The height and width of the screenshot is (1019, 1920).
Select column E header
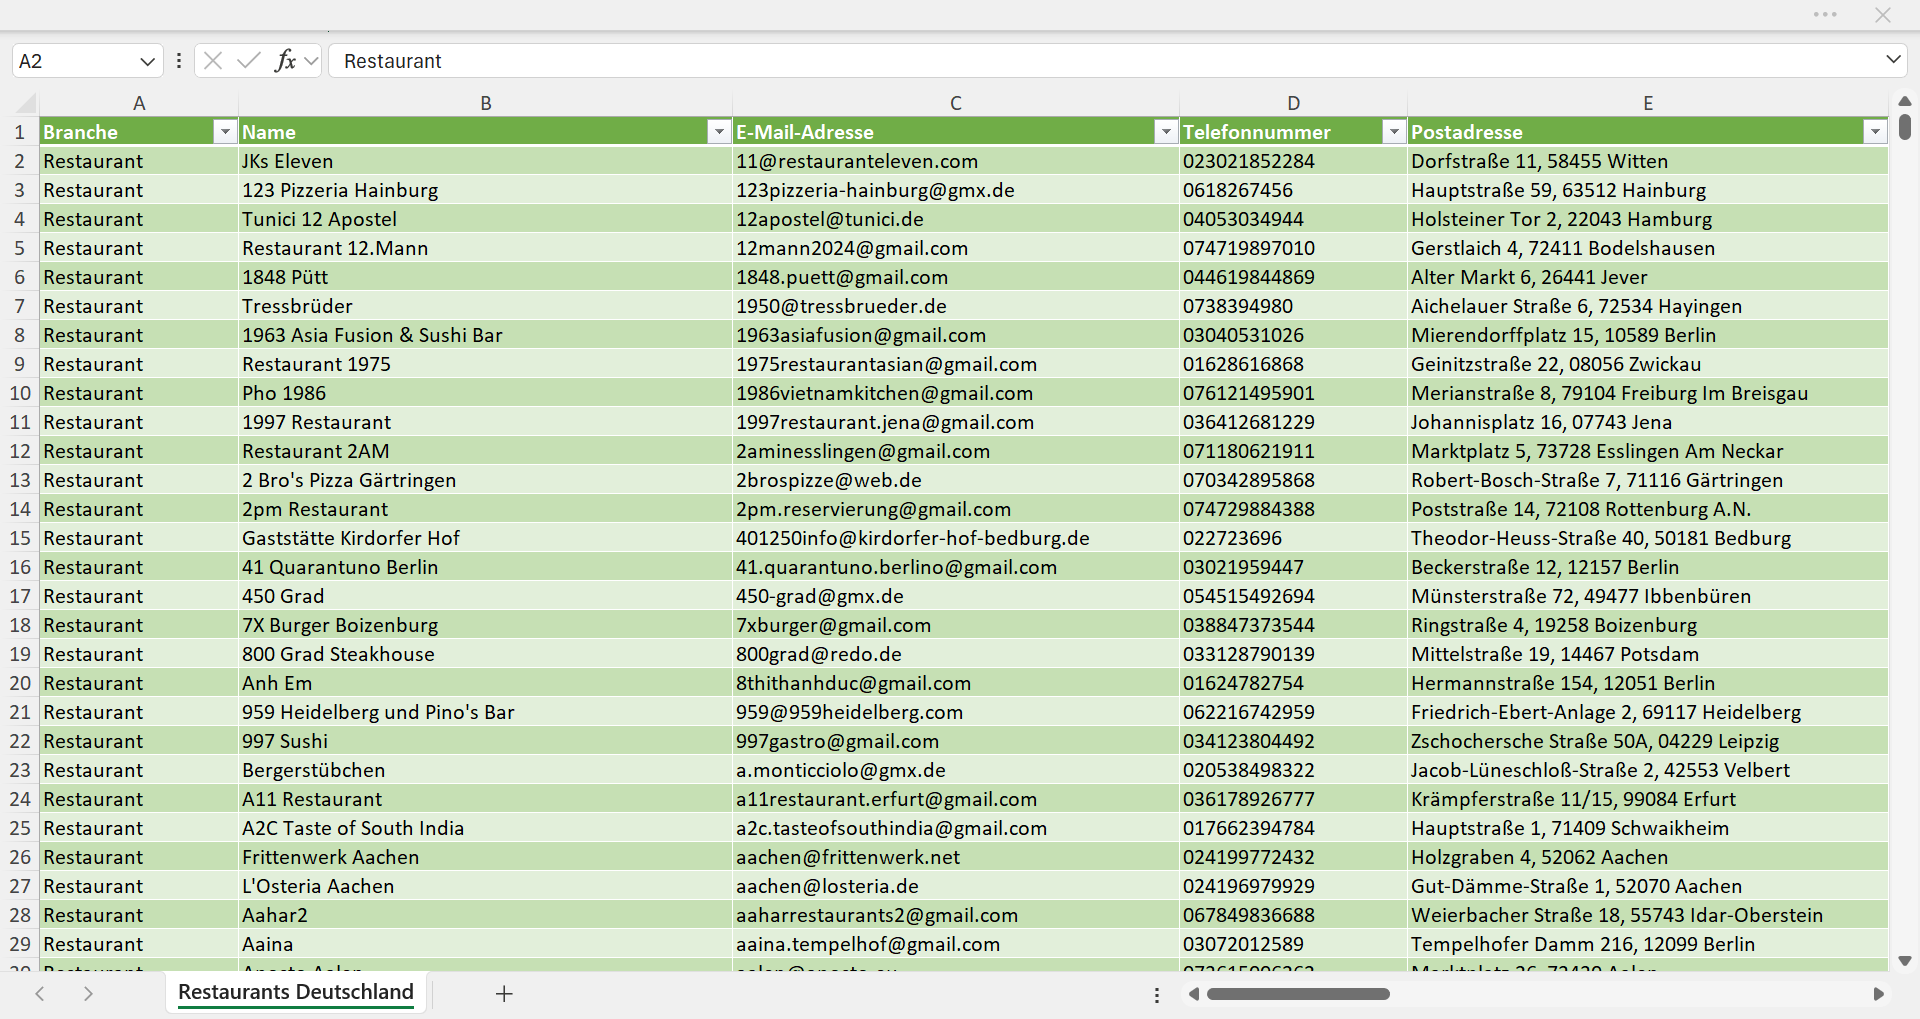pos(1648,103)
